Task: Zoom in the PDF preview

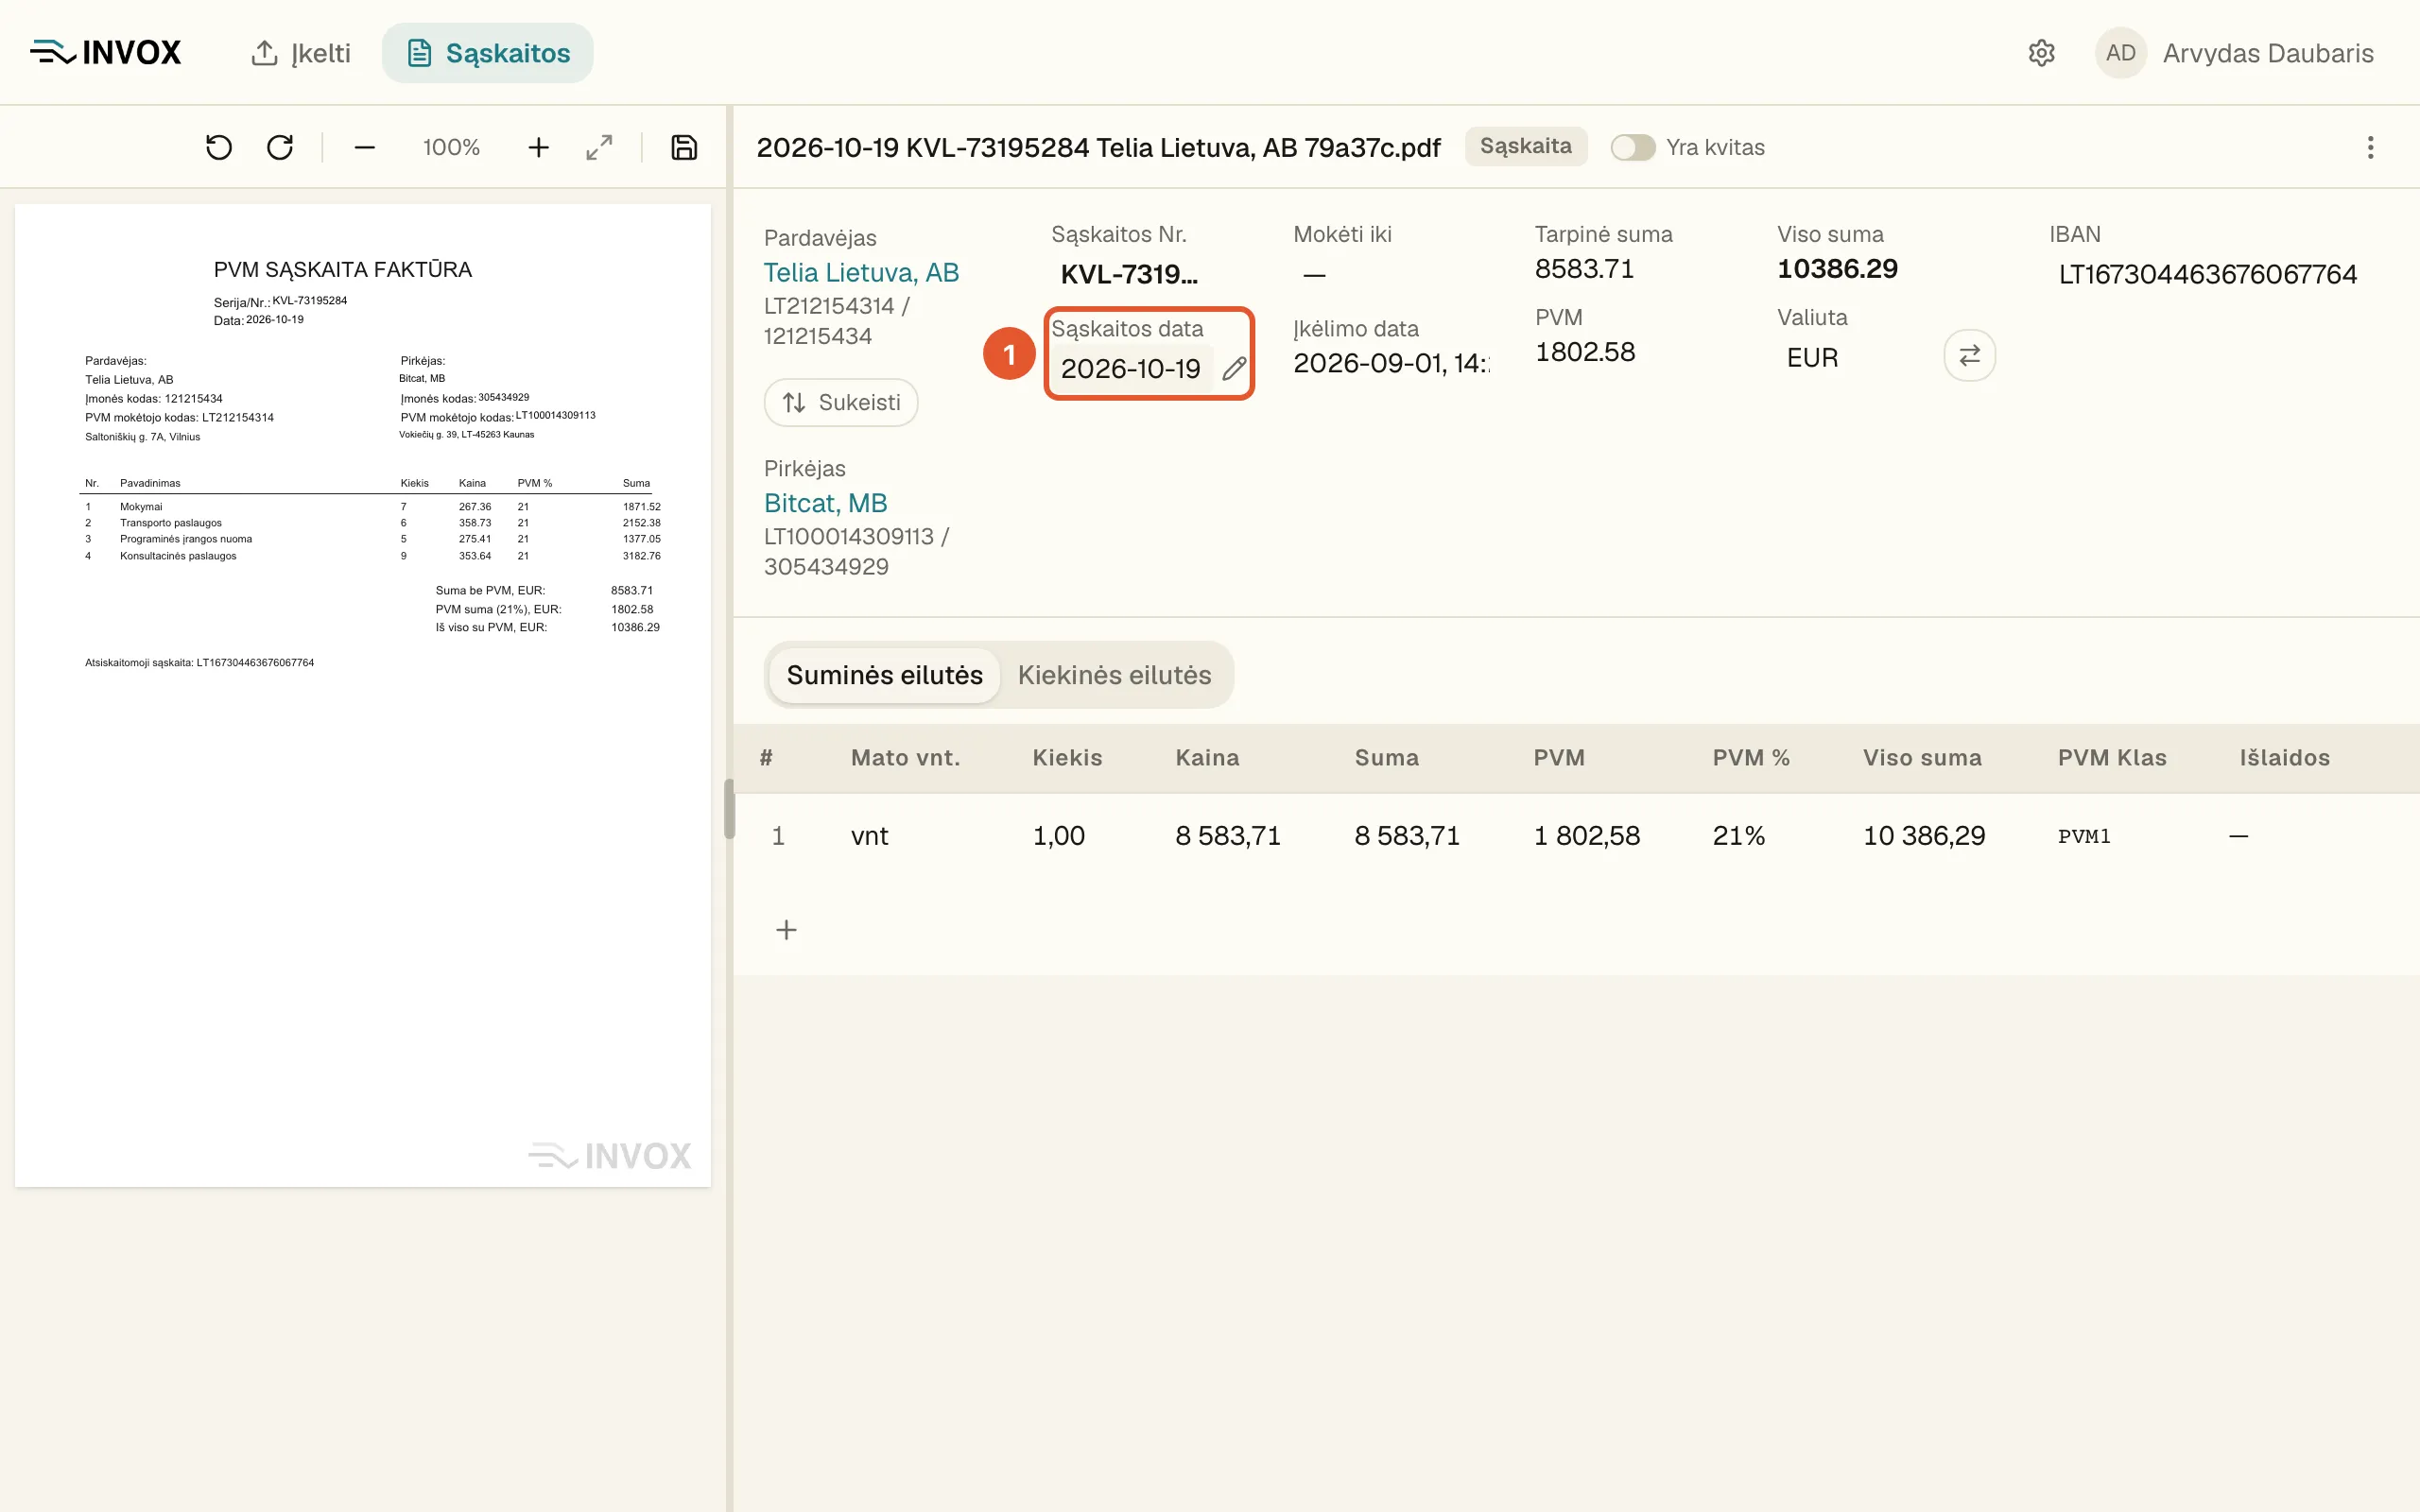Action: click(x=539, y=148)
